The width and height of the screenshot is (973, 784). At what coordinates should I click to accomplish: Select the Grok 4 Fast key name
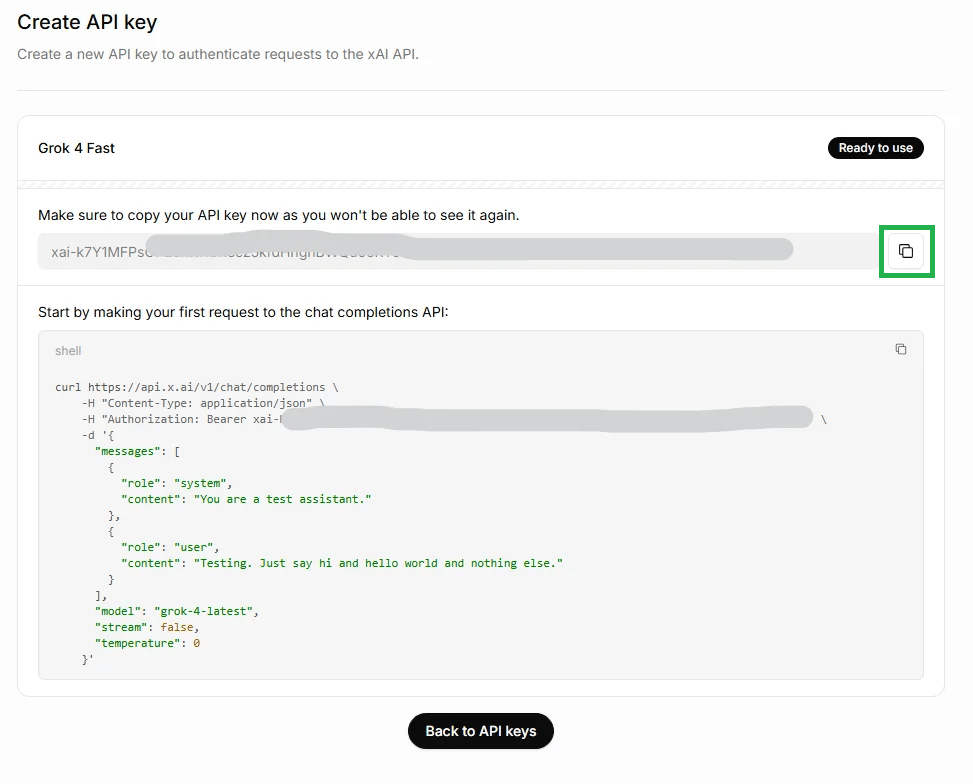(77, 148)
